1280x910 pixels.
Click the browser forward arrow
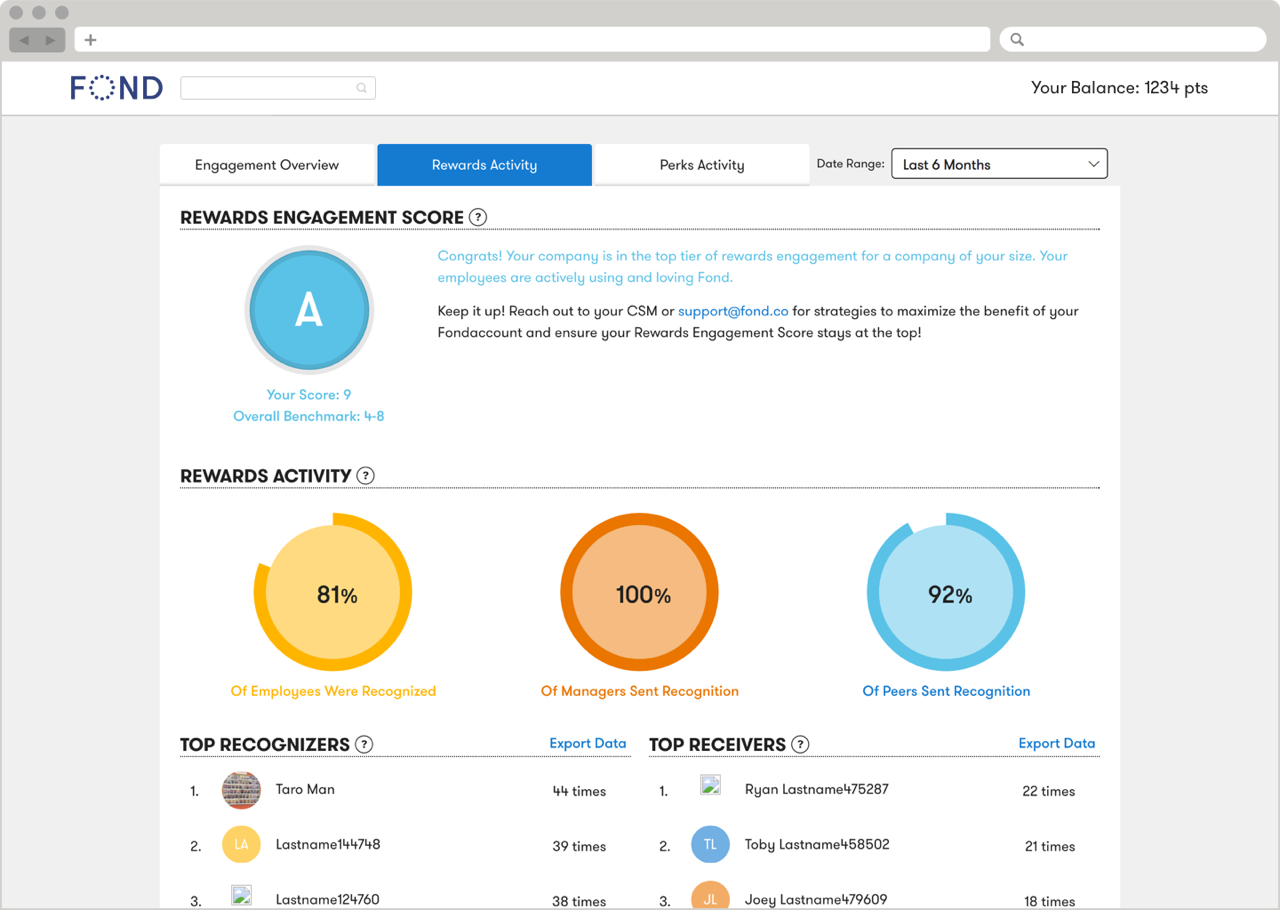tap(50, 40)
